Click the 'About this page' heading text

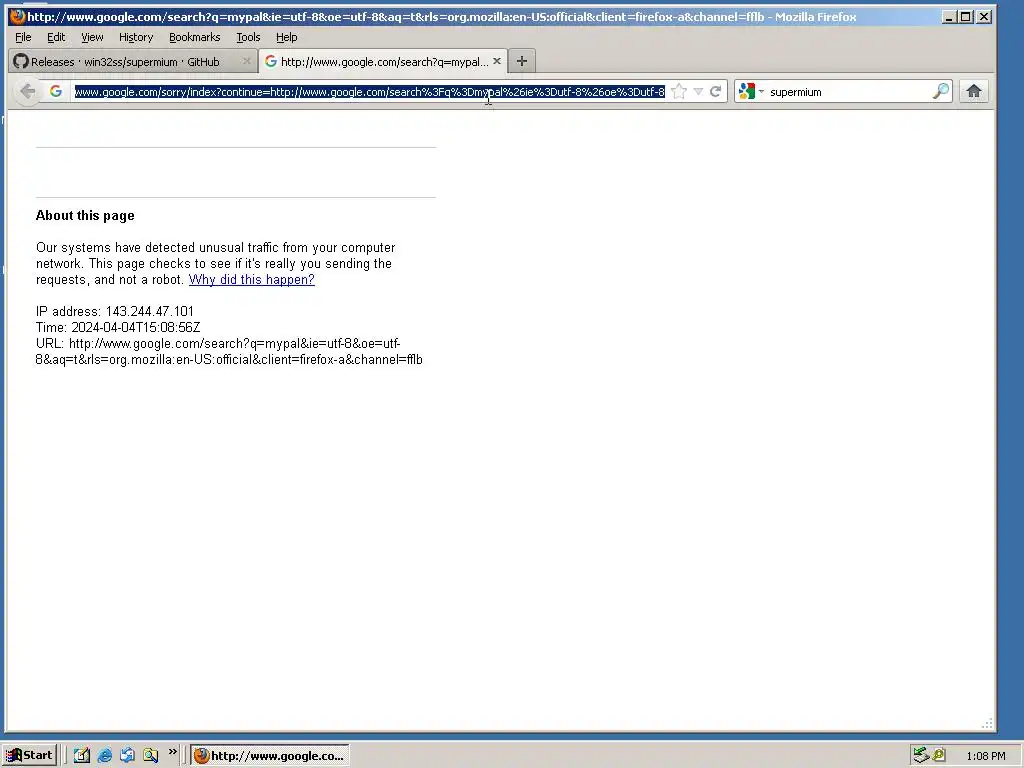click(x=85, y=216)
